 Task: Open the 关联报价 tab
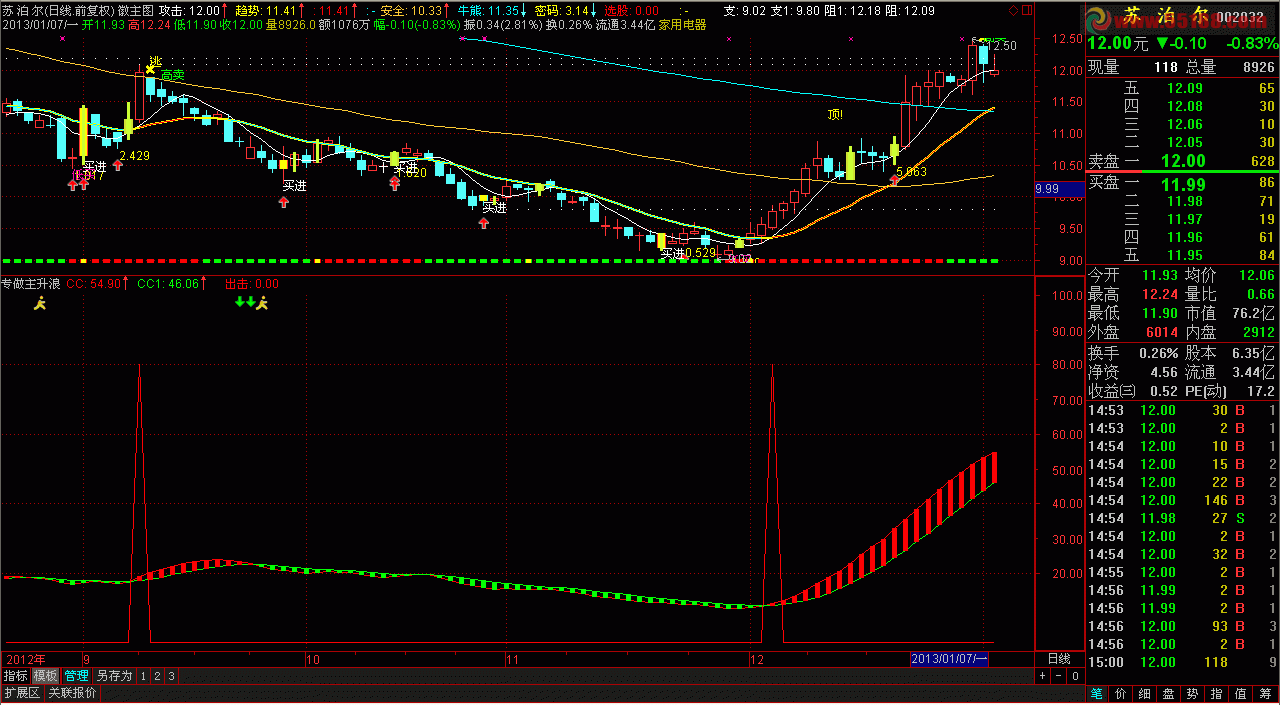click(x=73, y=693)
